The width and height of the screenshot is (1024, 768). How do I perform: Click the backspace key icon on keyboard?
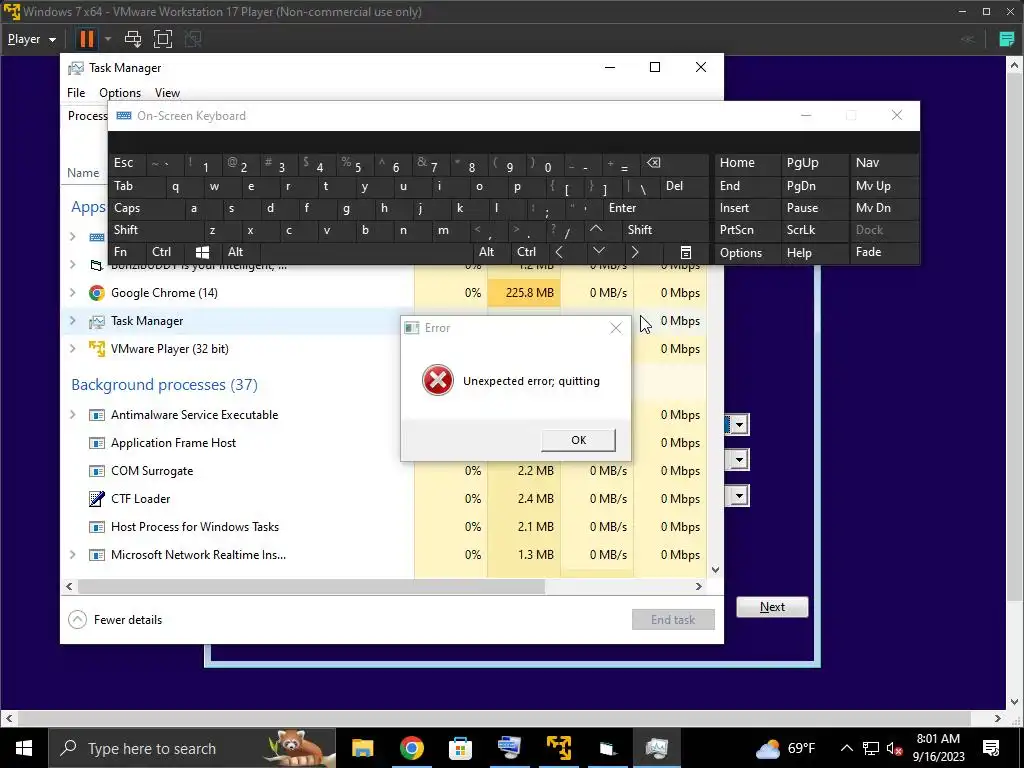tap(653, 163)
